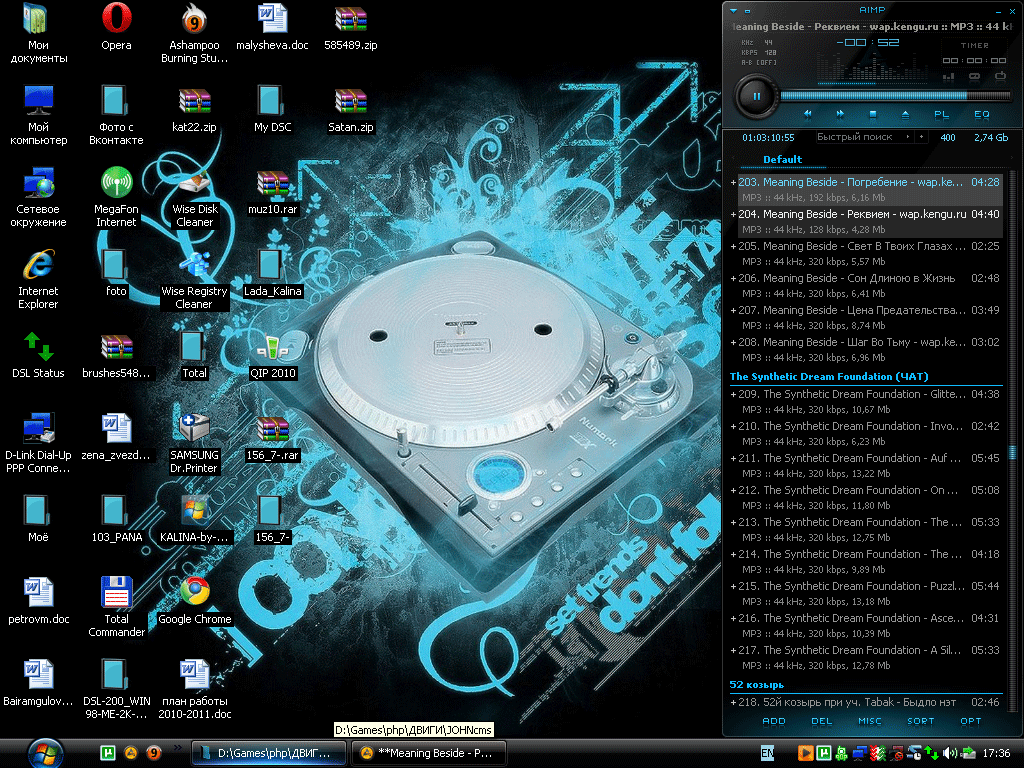Expand the hidden quick launch chevron
The height and width of the screenshot is (768, 1024).
pyautogui.click(x=178, y=747)
